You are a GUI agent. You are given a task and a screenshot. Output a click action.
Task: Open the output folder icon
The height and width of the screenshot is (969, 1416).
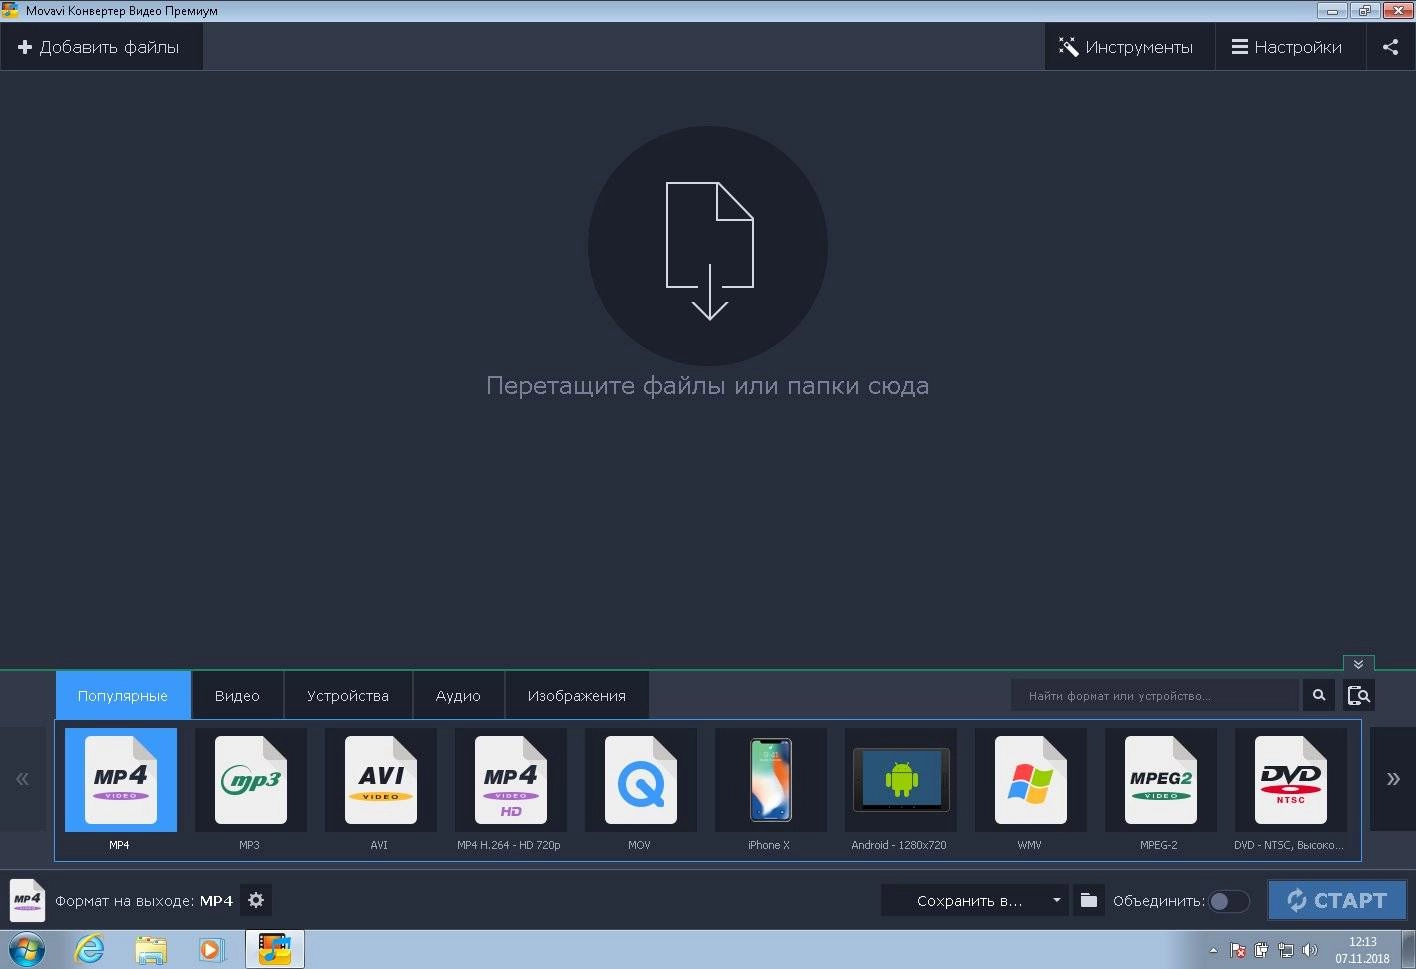[x=1089, y=900]
